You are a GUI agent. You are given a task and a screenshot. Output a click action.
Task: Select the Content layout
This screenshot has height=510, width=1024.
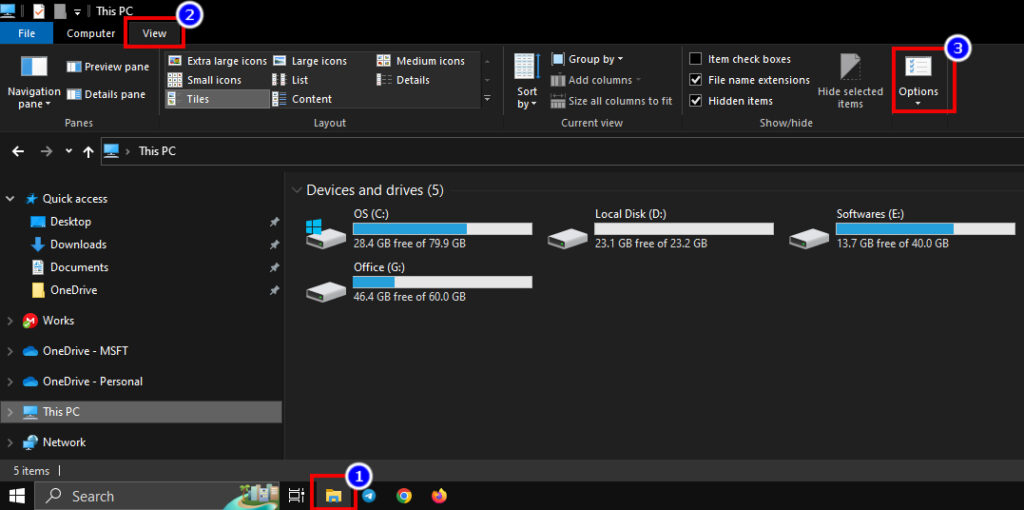[302, 99]
